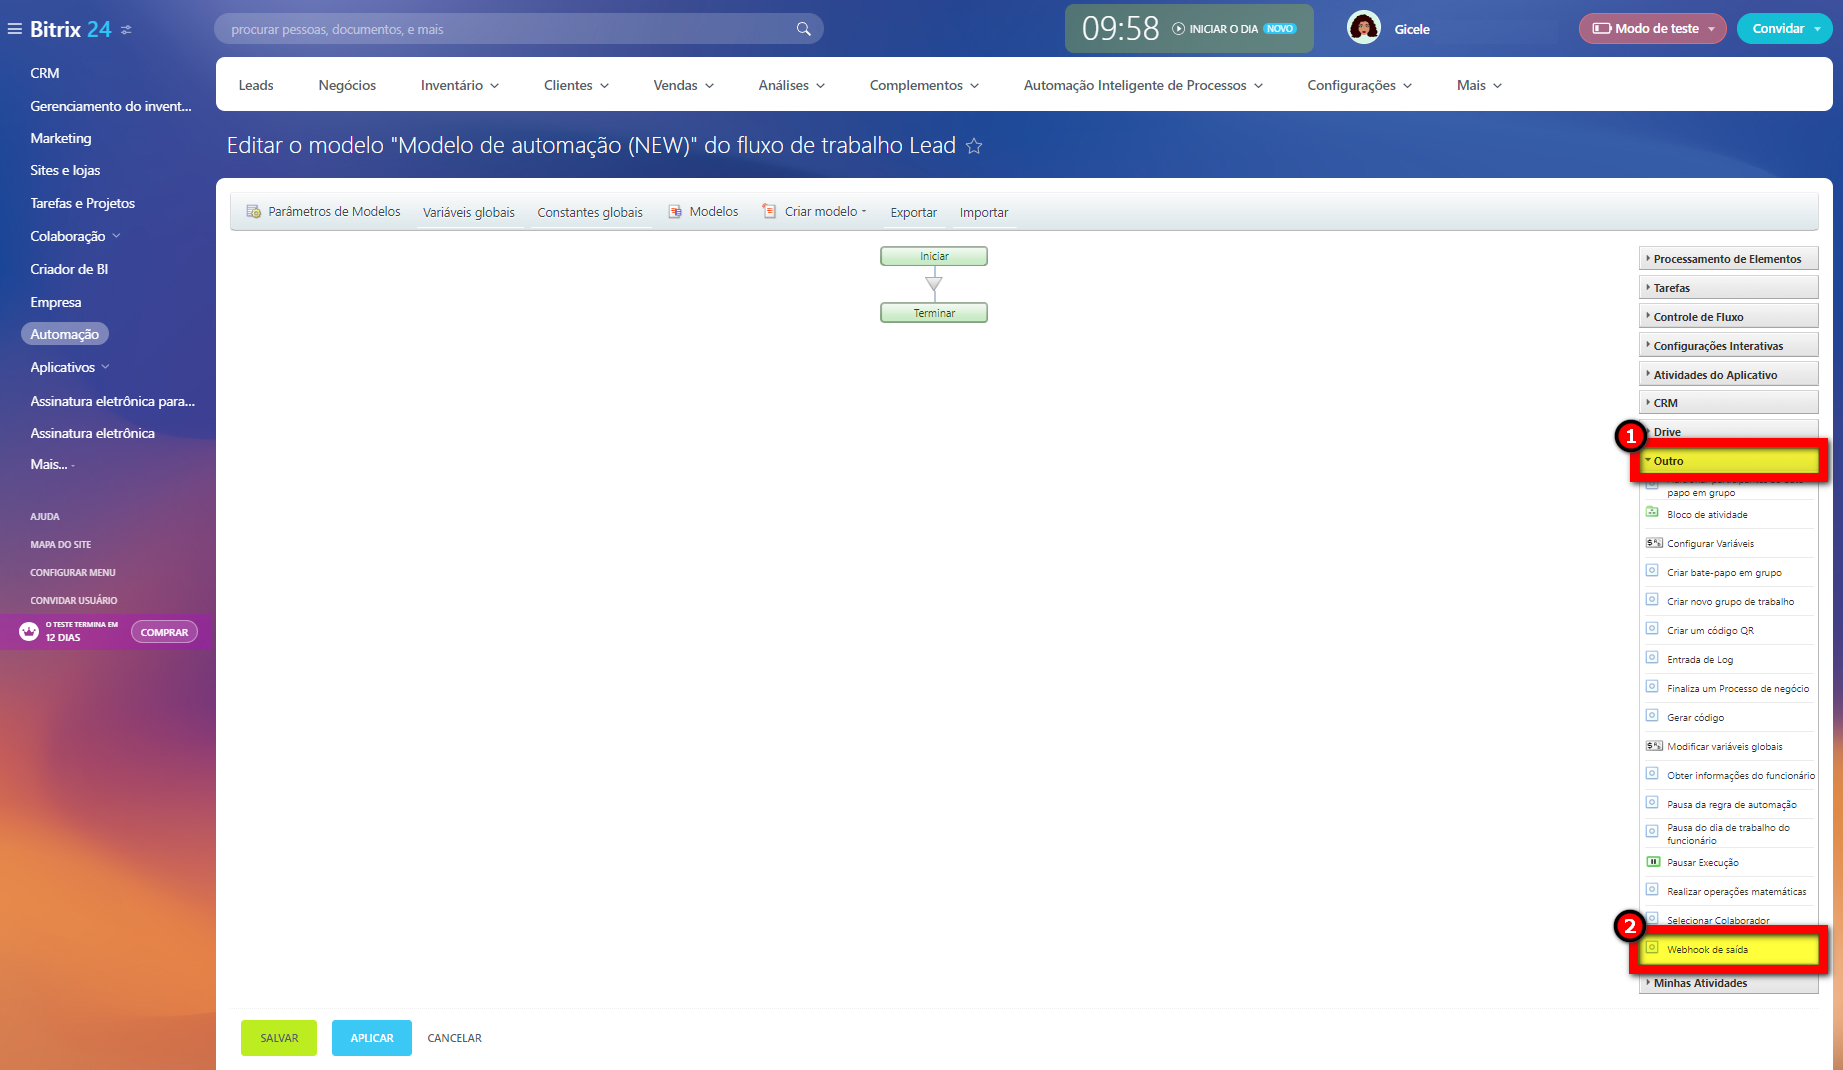Click the Configurar Variáveis activity
Viewport: 1843px width, 1070px height.
(1710, 543)
